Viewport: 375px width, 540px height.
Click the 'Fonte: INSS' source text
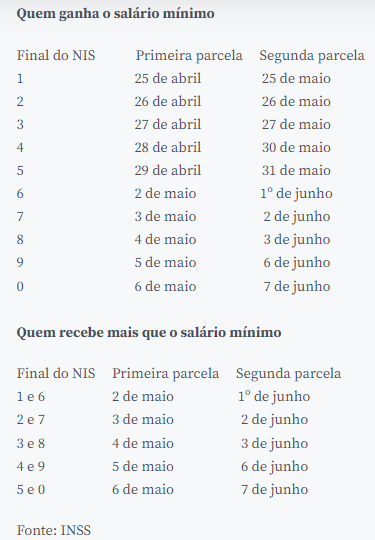click(x=54, y=530)
